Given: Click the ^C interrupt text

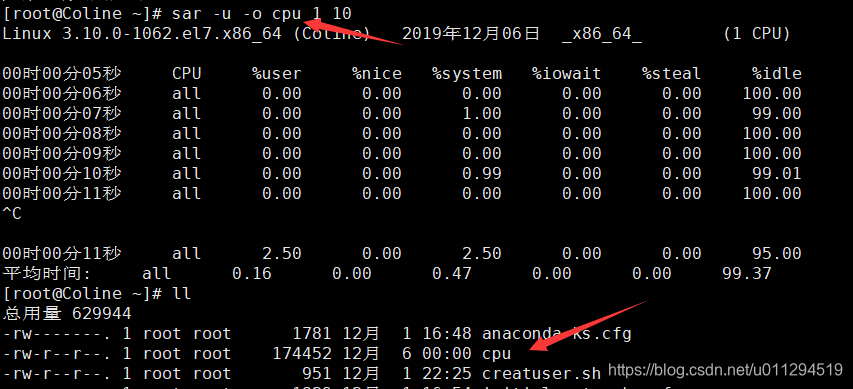Looking at the screenshot, I should pyautogui.click(x=12, y=213).
